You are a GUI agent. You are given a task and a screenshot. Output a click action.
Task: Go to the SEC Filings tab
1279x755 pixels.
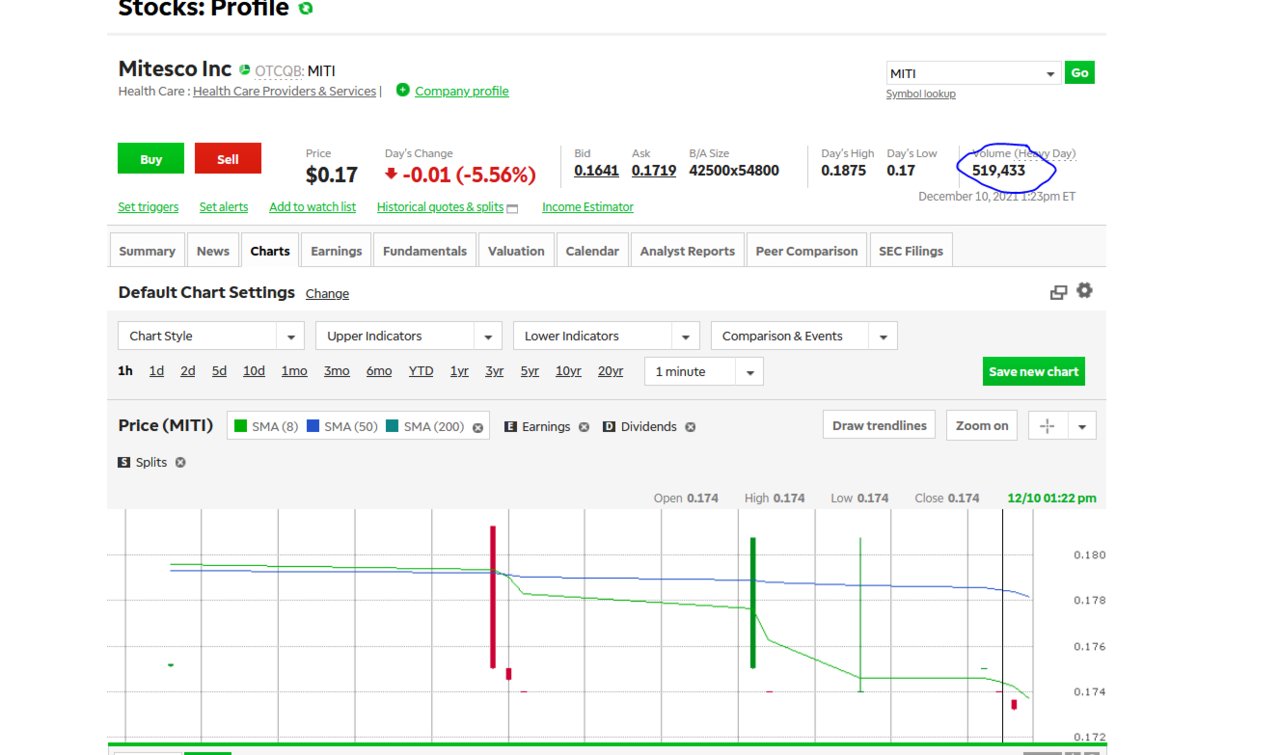(911, 251)
